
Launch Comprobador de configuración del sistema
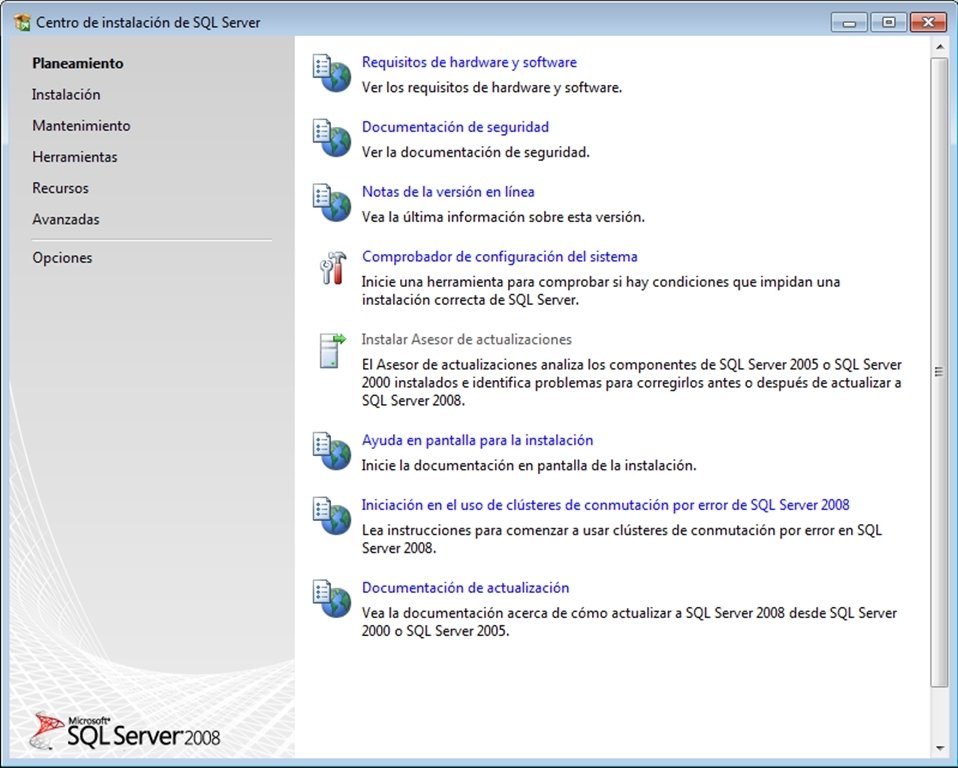pyautogui.click(x=500, y=257)
